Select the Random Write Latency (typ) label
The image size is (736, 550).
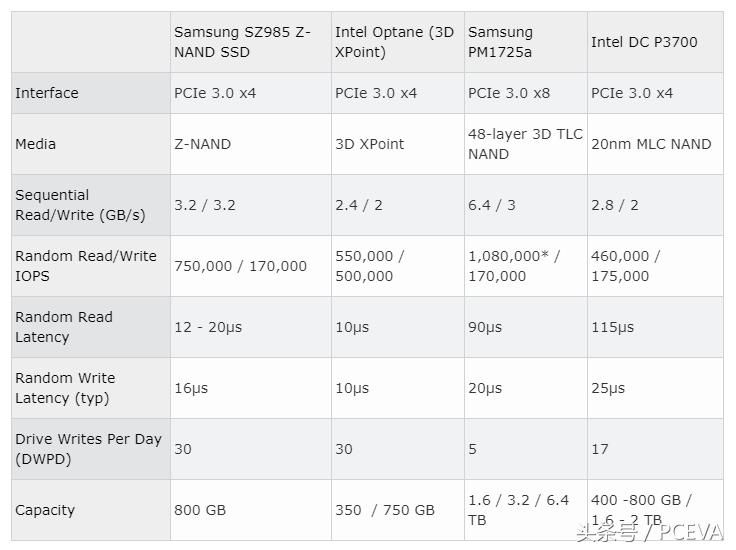click(x=65, y=388)
